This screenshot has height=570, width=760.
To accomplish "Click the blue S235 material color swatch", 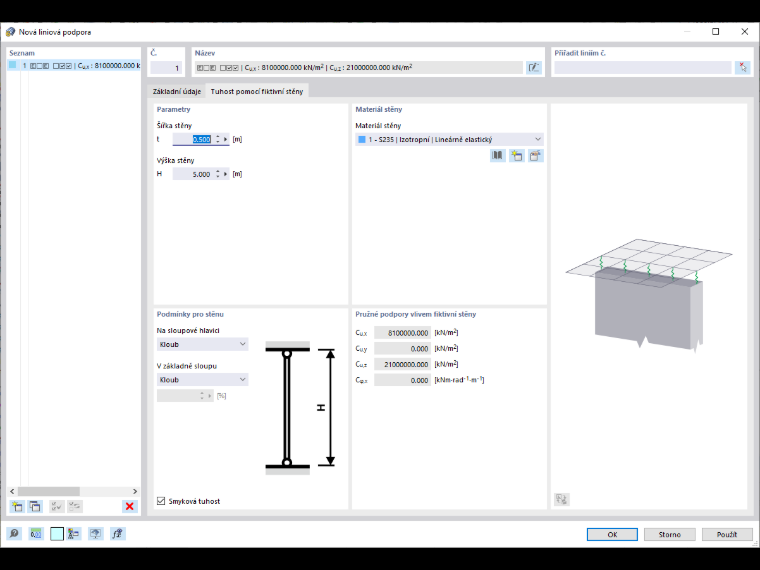I will pos(362,140).
